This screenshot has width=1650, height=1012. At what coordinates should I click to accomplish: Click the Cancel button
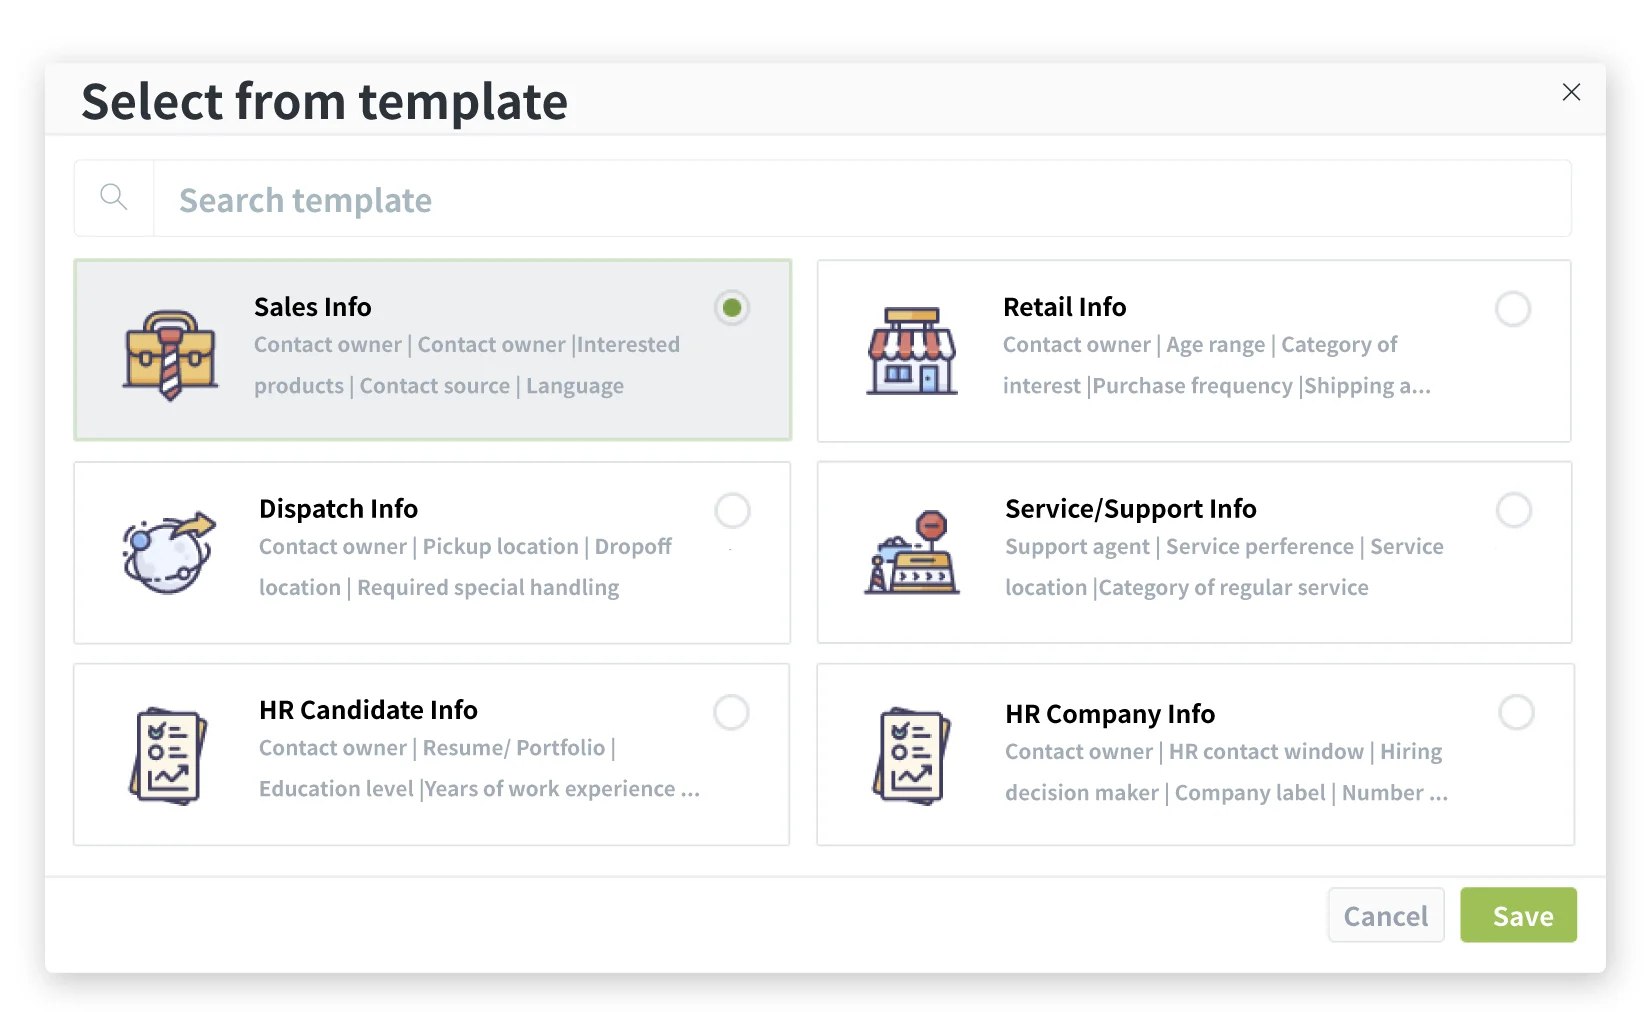[x=1385, y=915]
